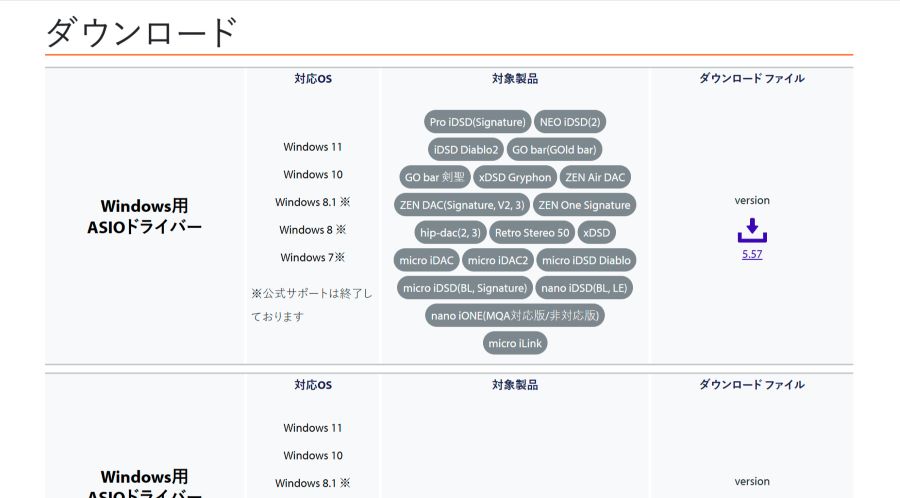Click the ZEN One Signature tag
The height and width of the screenshot is (498, 900).
(584, 205)
